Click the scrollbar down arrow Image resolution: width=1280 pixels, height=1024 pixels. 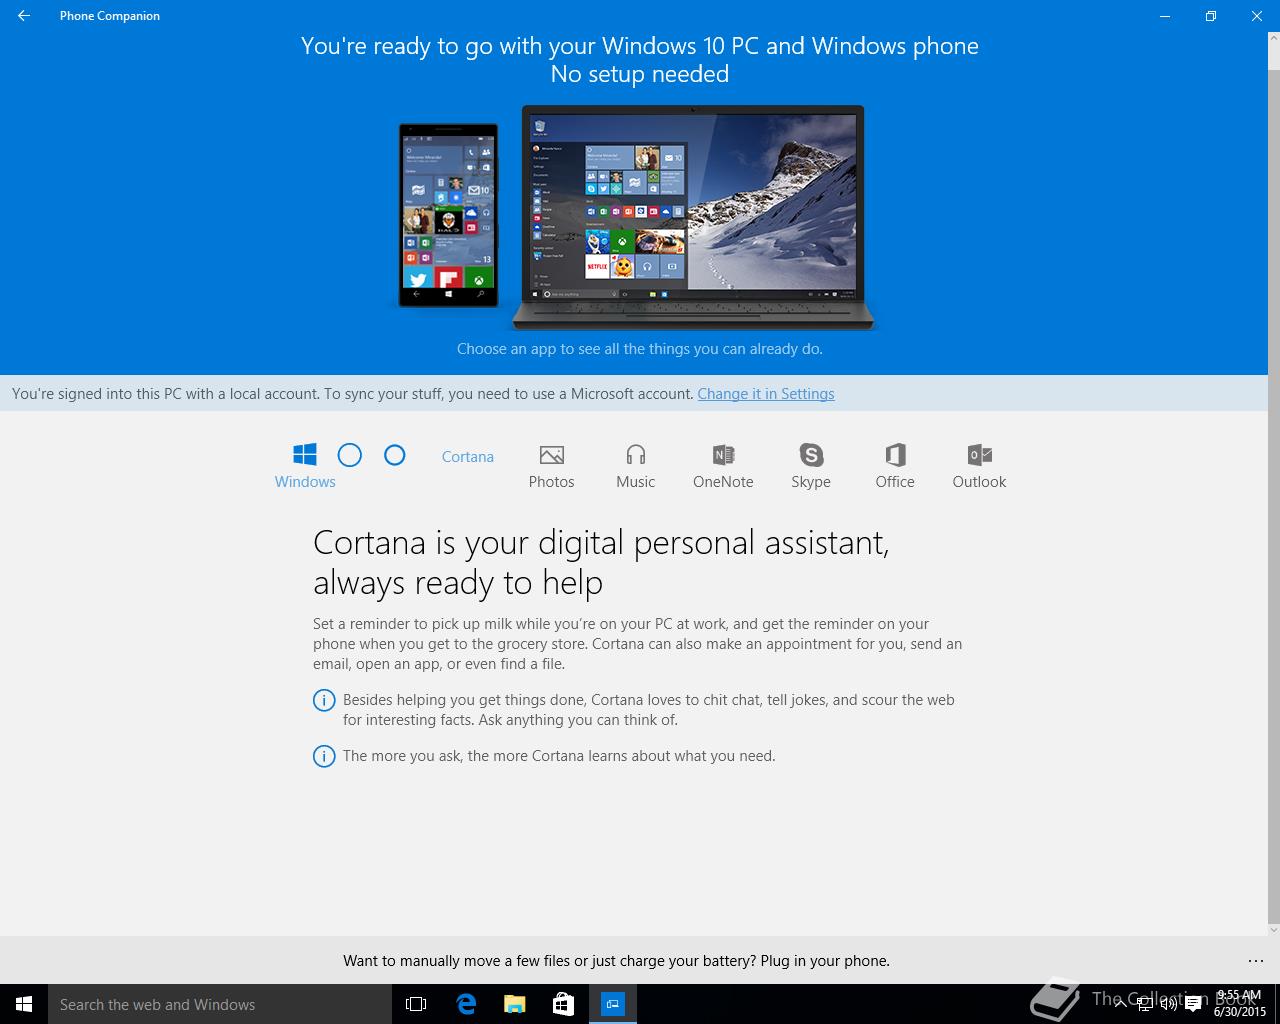pos(1273,929)
